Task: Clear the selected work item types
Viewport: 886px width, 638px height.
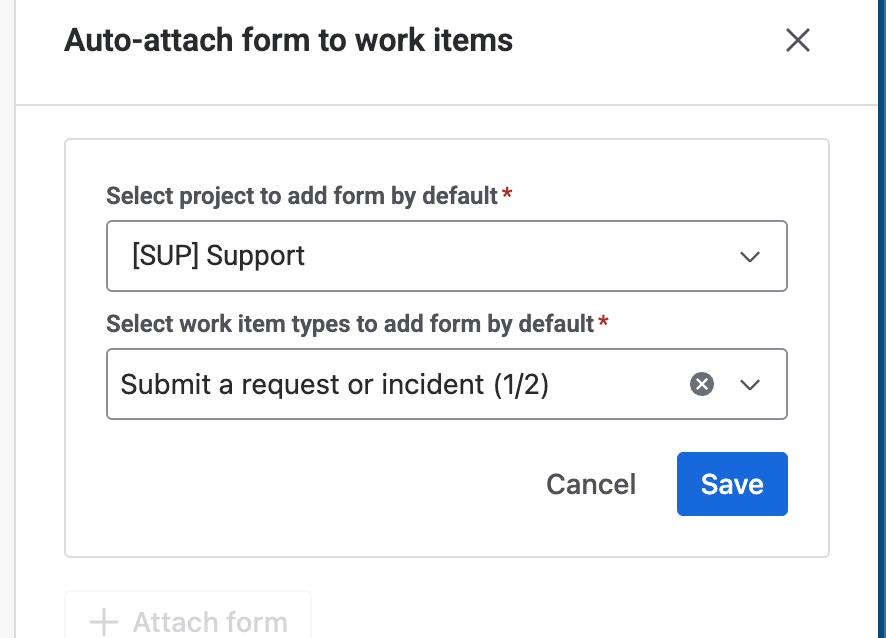Action: (x=702, y=384)
